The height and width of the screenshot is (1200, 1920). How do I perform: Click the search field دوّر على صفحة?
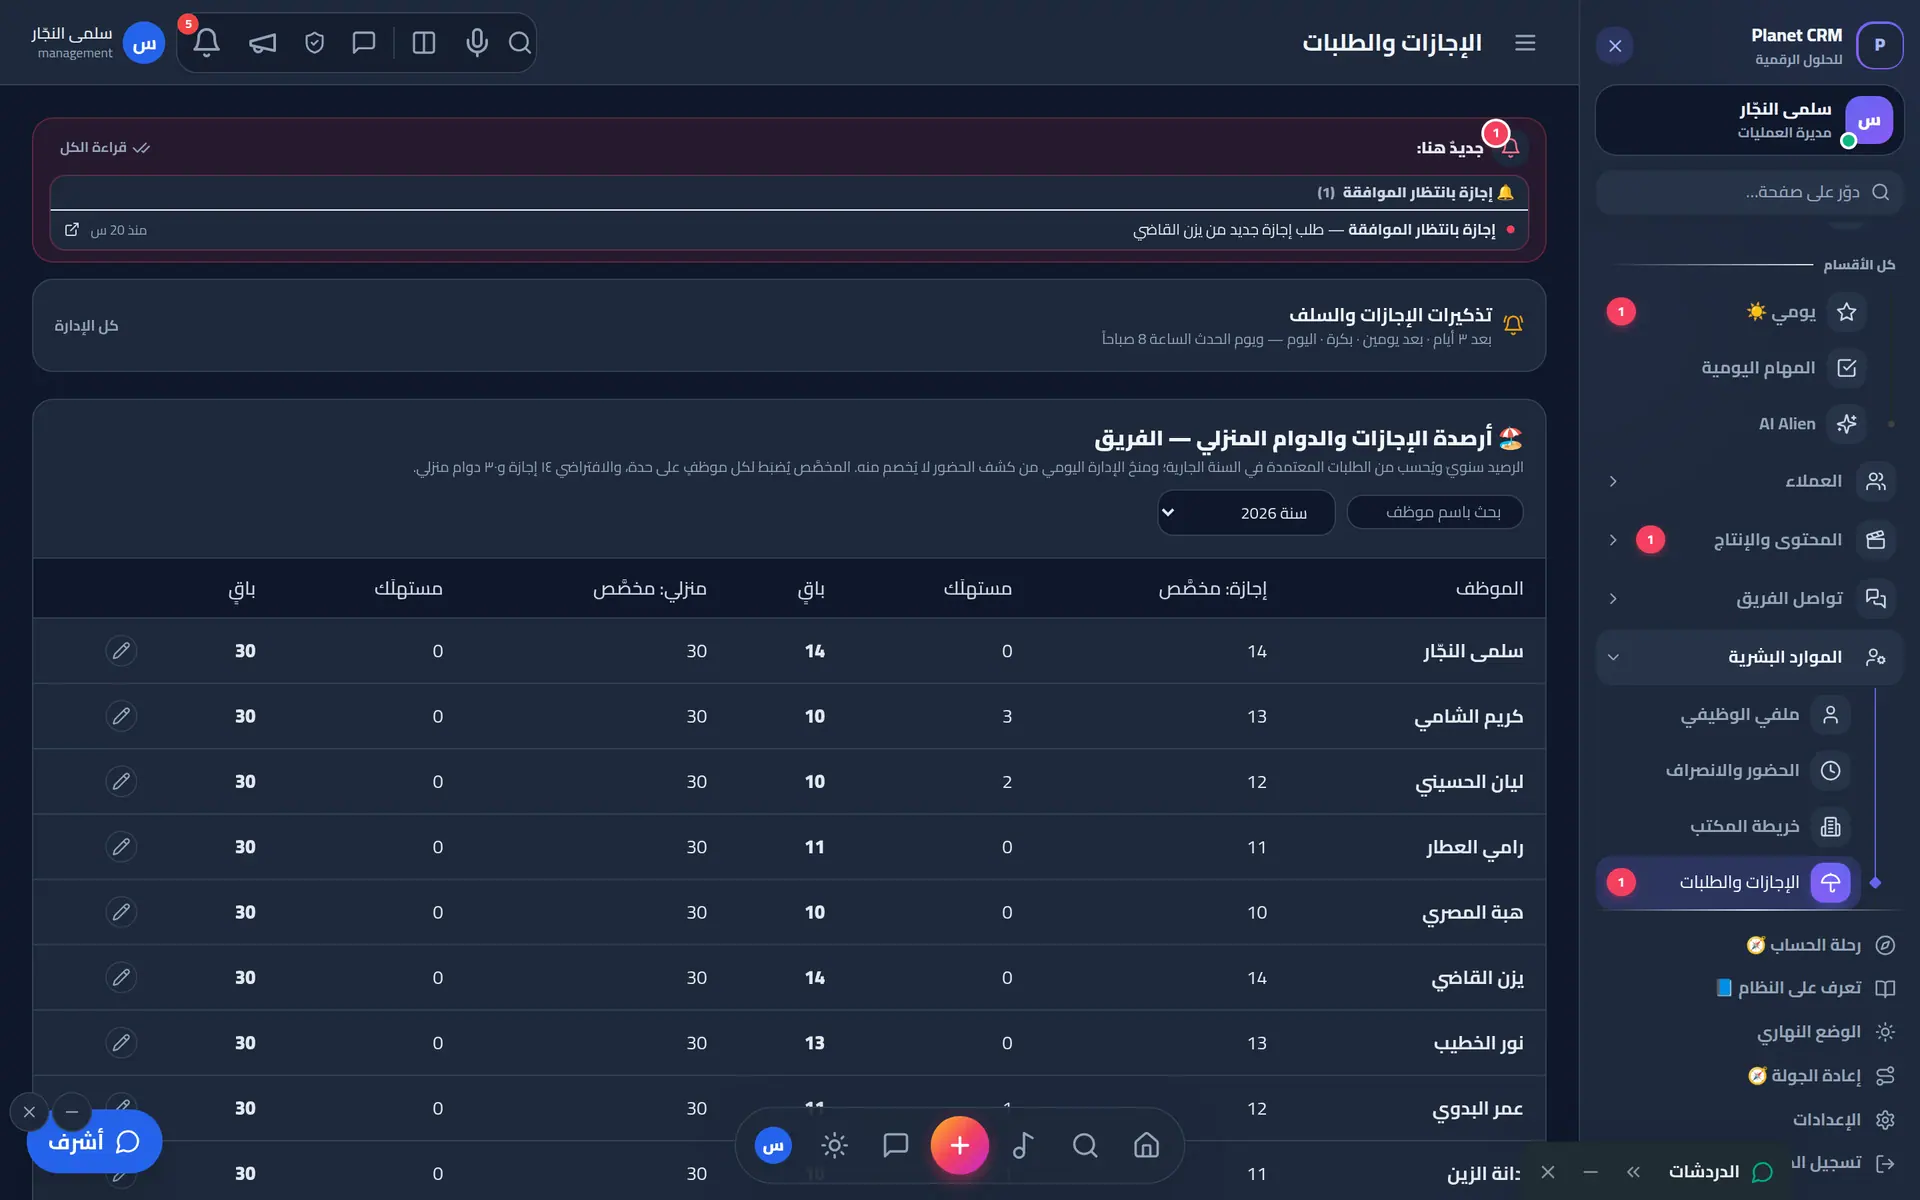point(1750,192)
